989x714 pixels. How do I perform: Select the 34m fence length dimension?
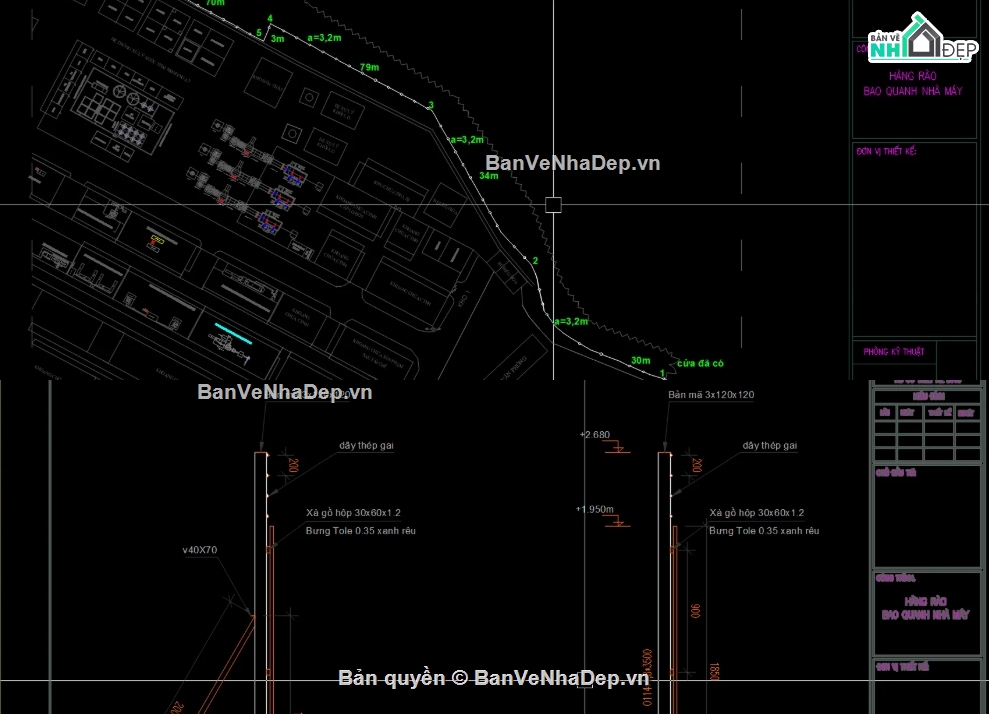coord(488,175)
